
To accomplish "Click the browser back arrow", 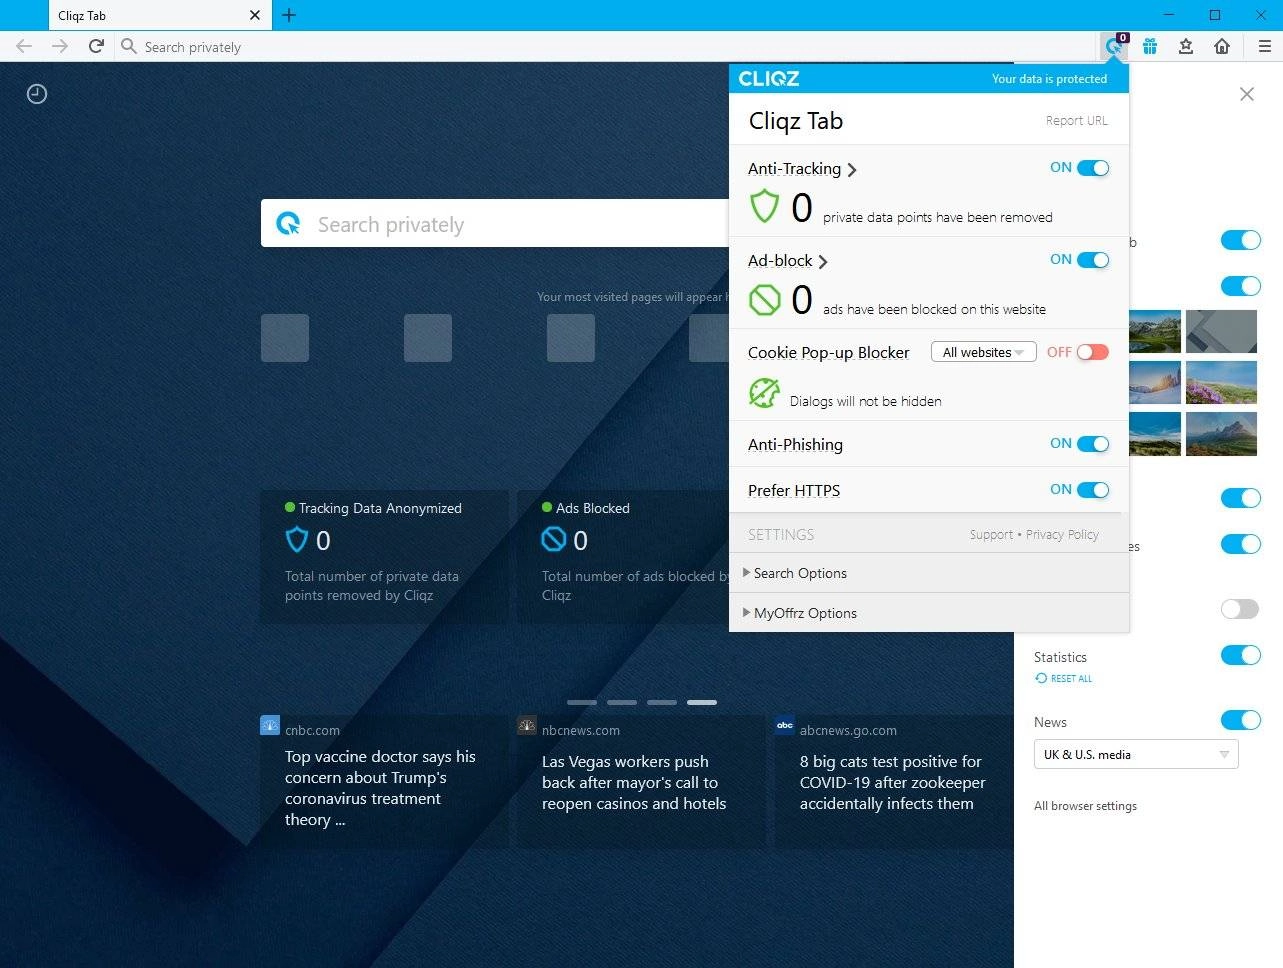I will (24, 46).
